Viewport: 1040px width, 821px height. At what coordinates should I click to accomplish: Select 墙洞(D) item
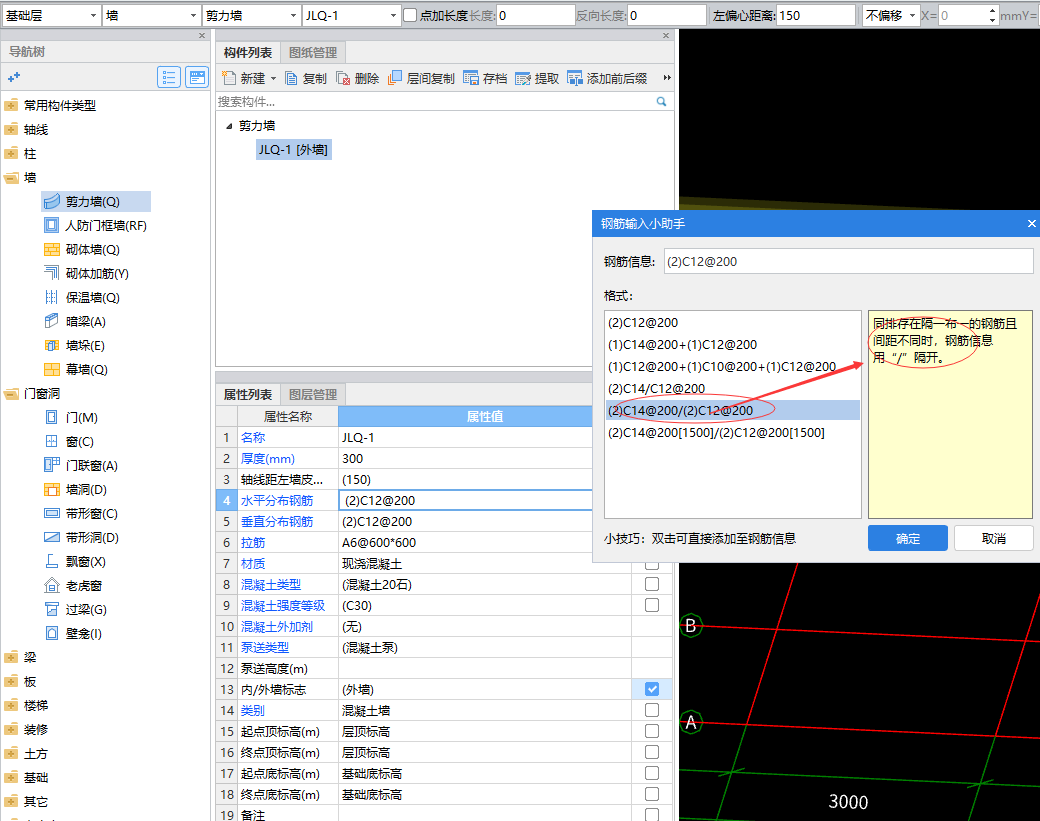point(75,489)
